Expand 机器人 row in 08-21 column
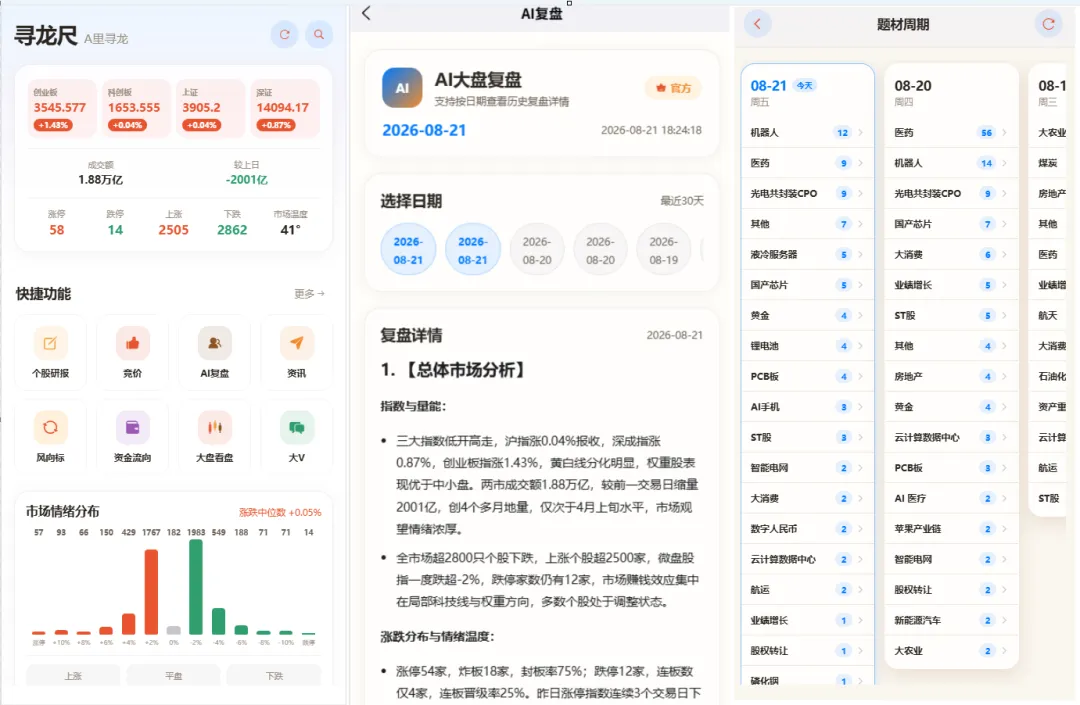Screen dimensions: 1080x705 [x=807, y=133]
